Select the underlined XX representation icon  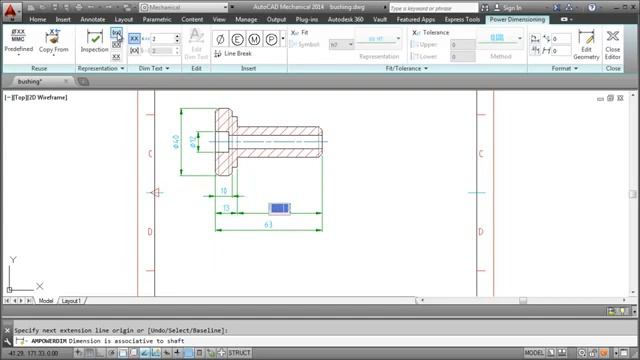(116, 56)
